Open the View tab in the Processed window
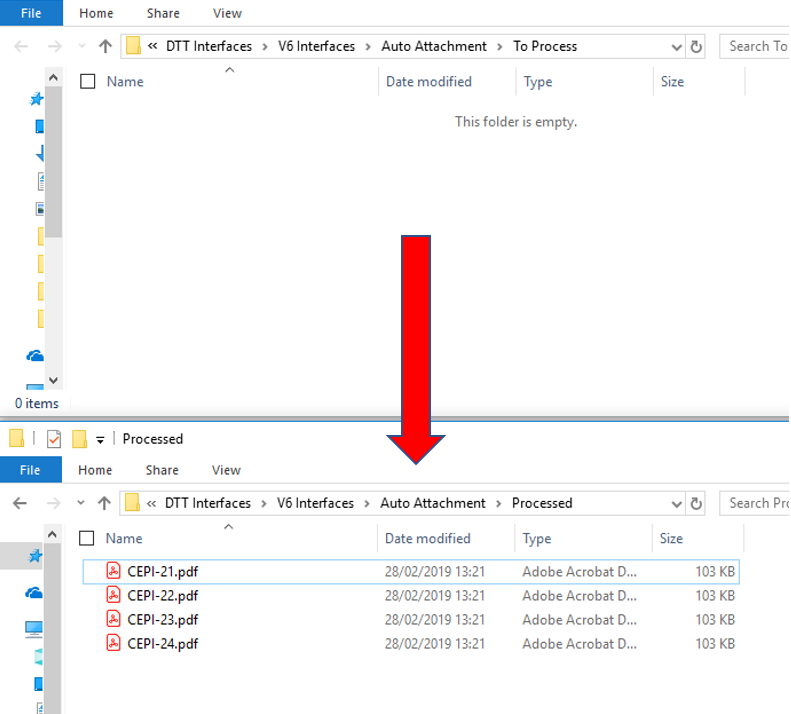 tap(226, 470)
